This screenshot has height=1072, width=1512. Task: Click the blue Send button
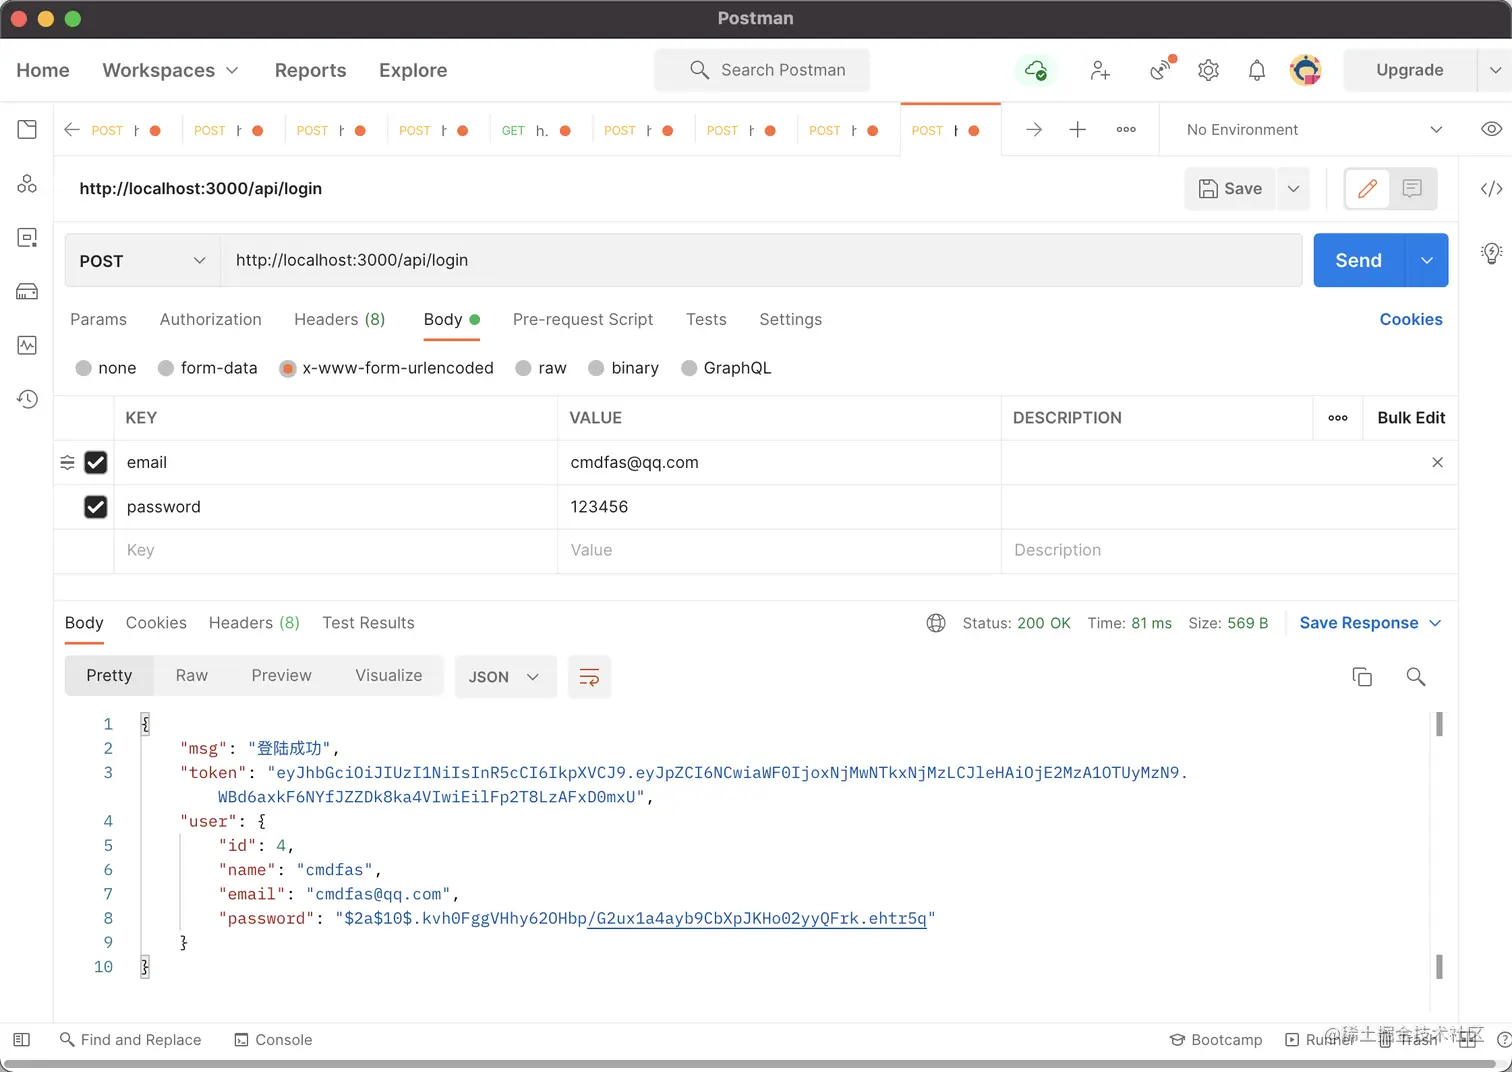[1359, 260]
